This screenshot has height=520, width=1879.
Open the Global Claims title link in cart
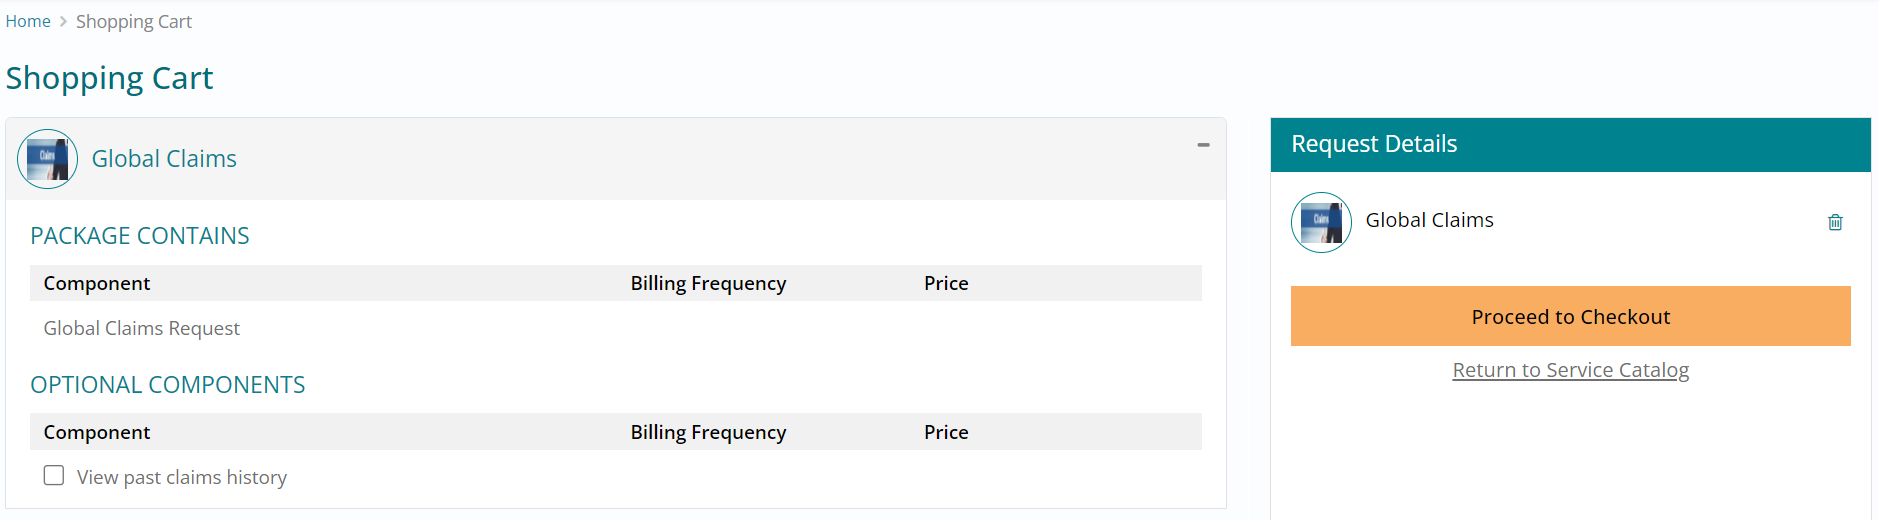(x=164, y=159)
